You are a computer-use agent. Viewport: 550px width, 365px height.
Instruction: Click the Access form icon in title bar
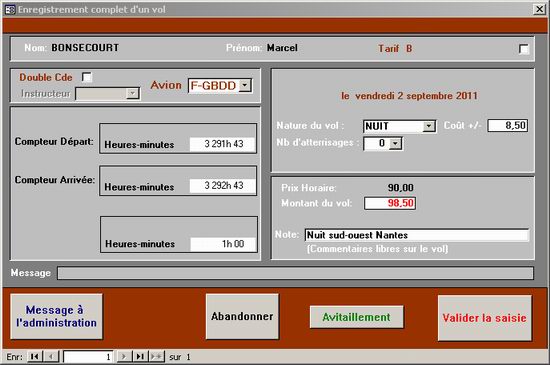(10, 9)
